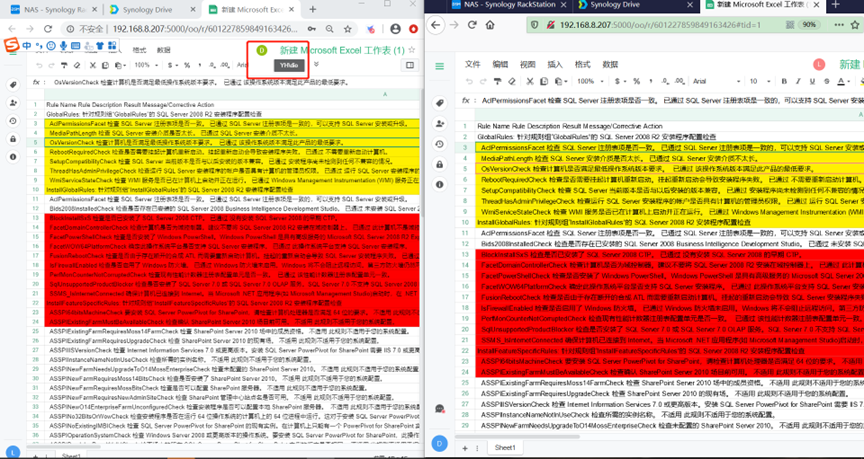Image resolution: width=864 pixels, height=459 pixels.
Task: Click the cut scissors icon in the left window
Action: (x=93, y=65)
